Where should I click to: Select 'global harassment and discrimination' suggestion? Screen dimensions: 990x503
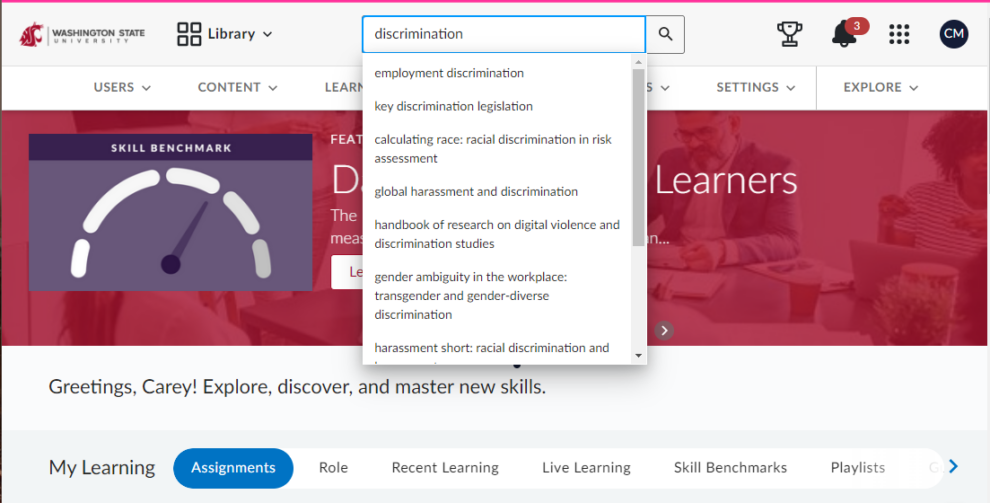[x=476, y=191]
